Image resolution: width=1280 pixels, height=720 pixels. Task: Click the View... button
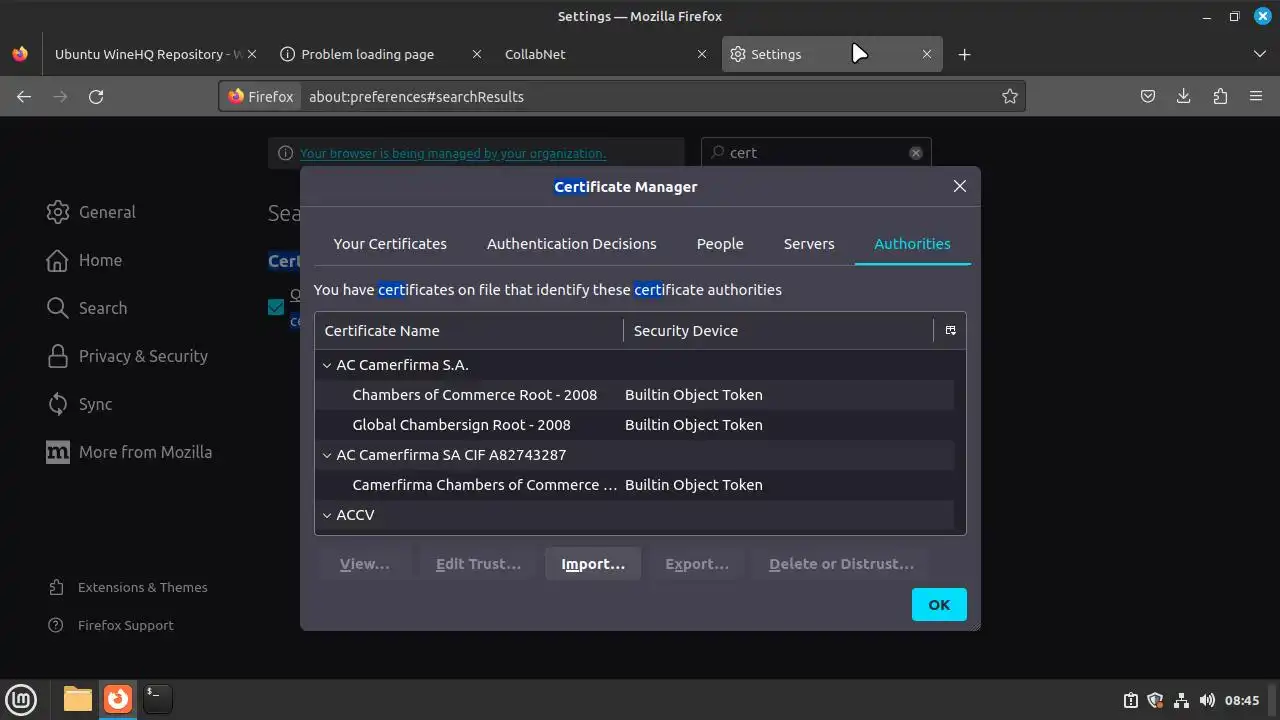tap(365, 564)
